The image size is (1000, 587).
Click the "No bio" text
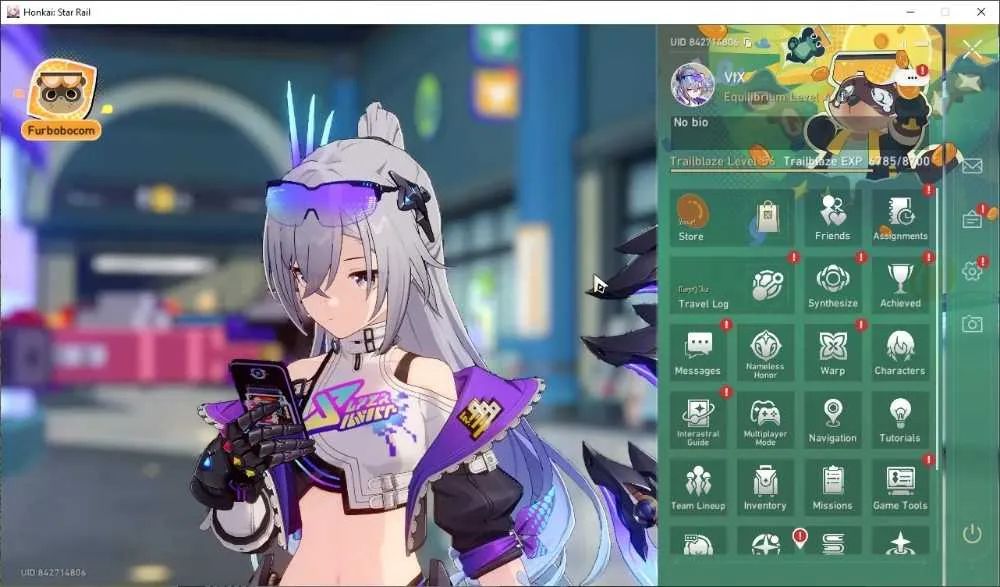tap(691, 122)
